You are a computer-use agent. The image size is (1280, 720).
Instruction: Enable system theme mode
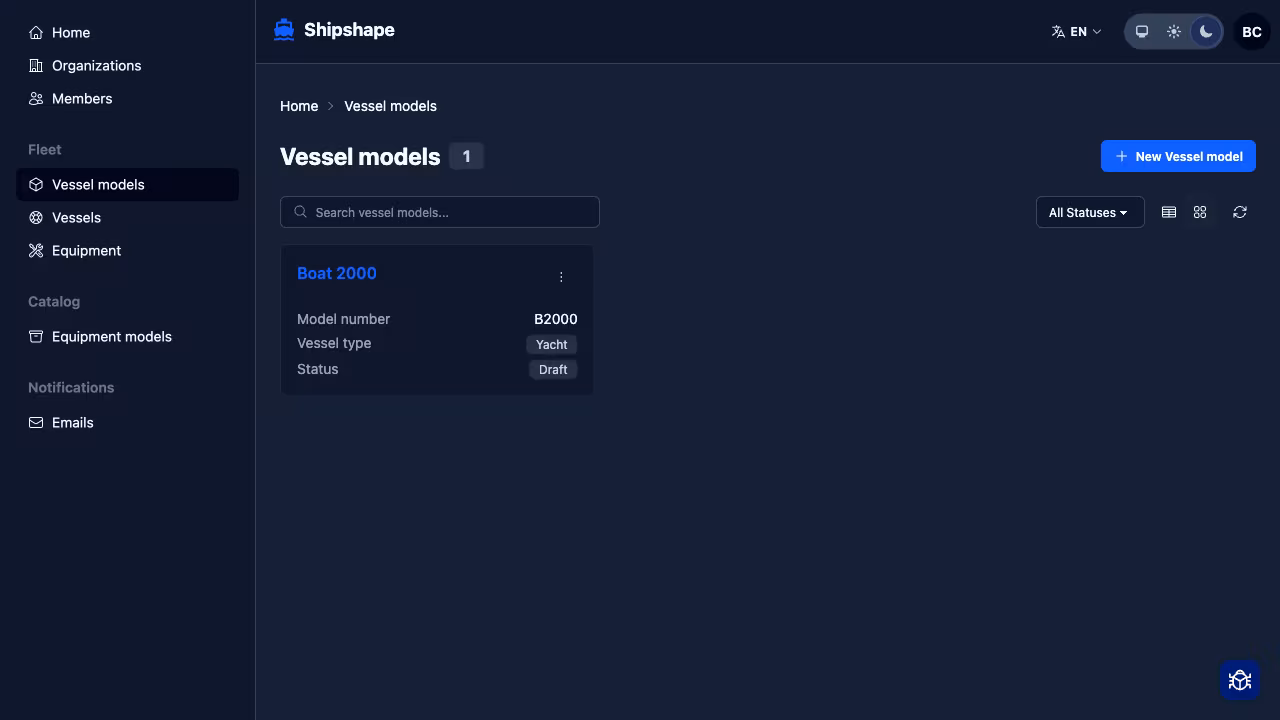(1142, 31)
